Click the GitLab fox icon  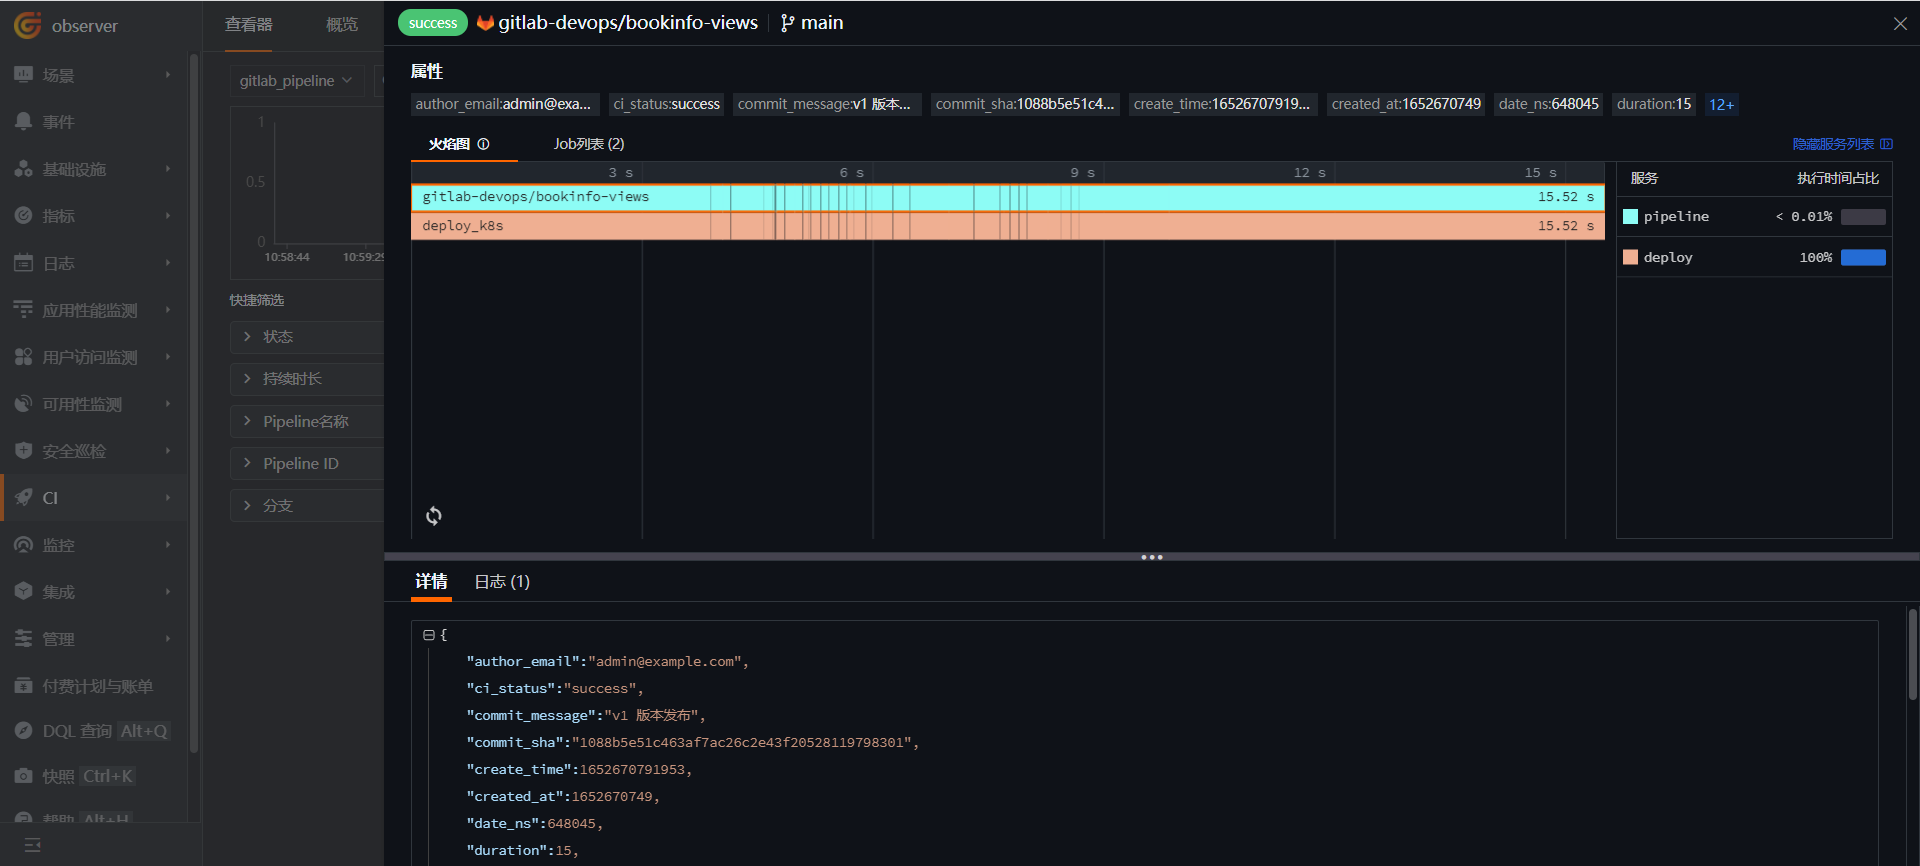click(x=485, y=23)
